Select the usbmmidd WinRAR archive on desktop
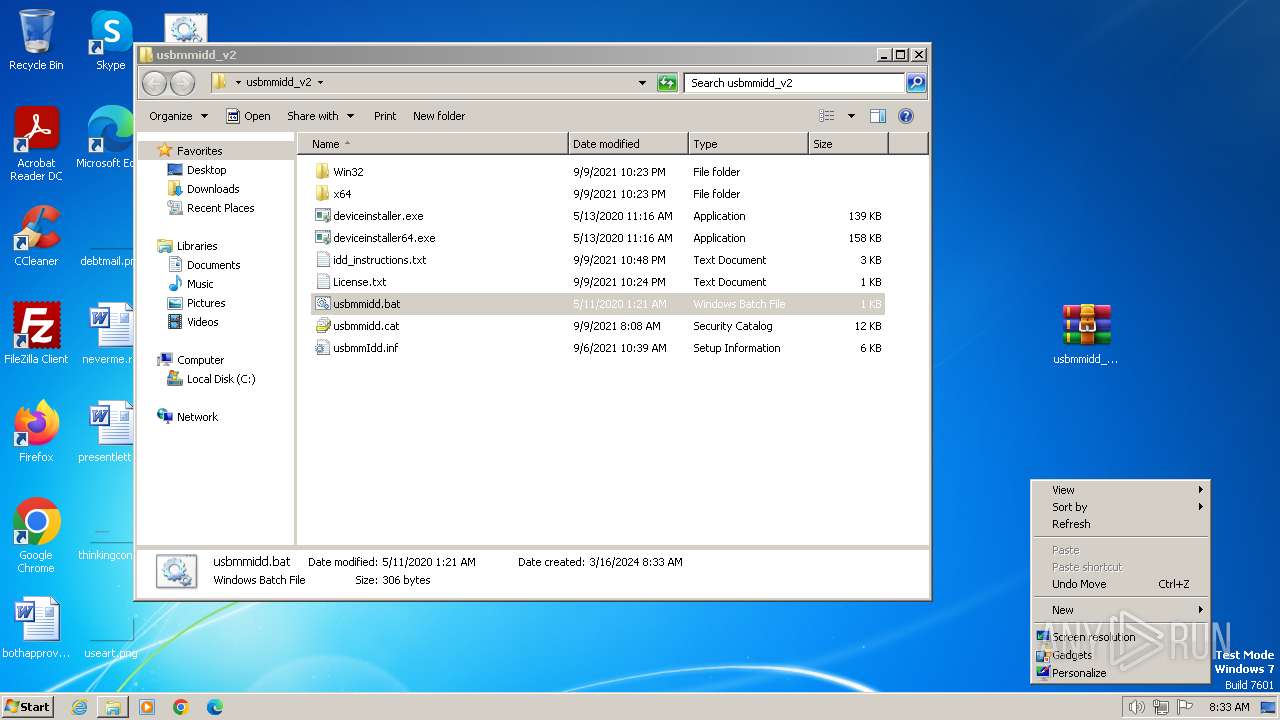 (1086, 334)
